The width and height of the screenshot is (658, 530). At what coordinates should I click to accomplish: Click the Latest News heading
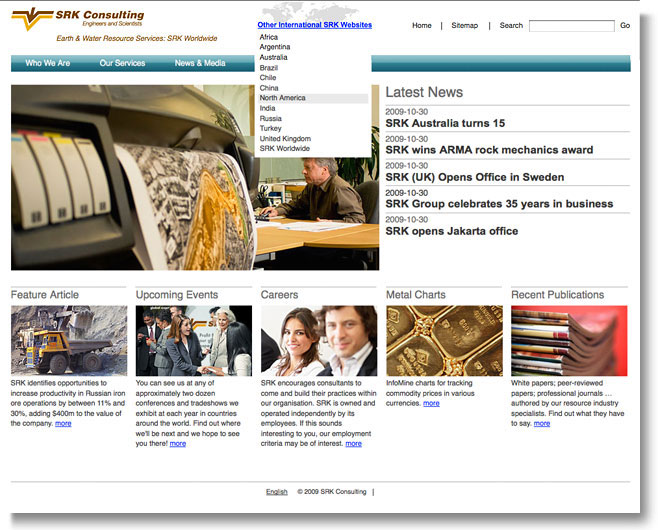coord(424,92)
